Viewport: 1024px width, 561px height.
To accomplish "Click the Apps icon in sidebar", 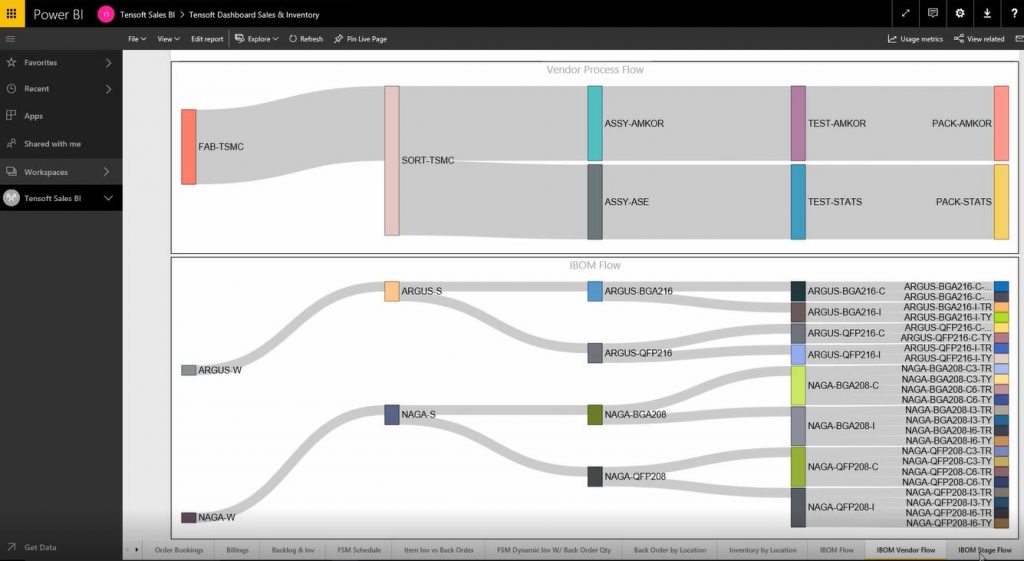I will 11,116.
